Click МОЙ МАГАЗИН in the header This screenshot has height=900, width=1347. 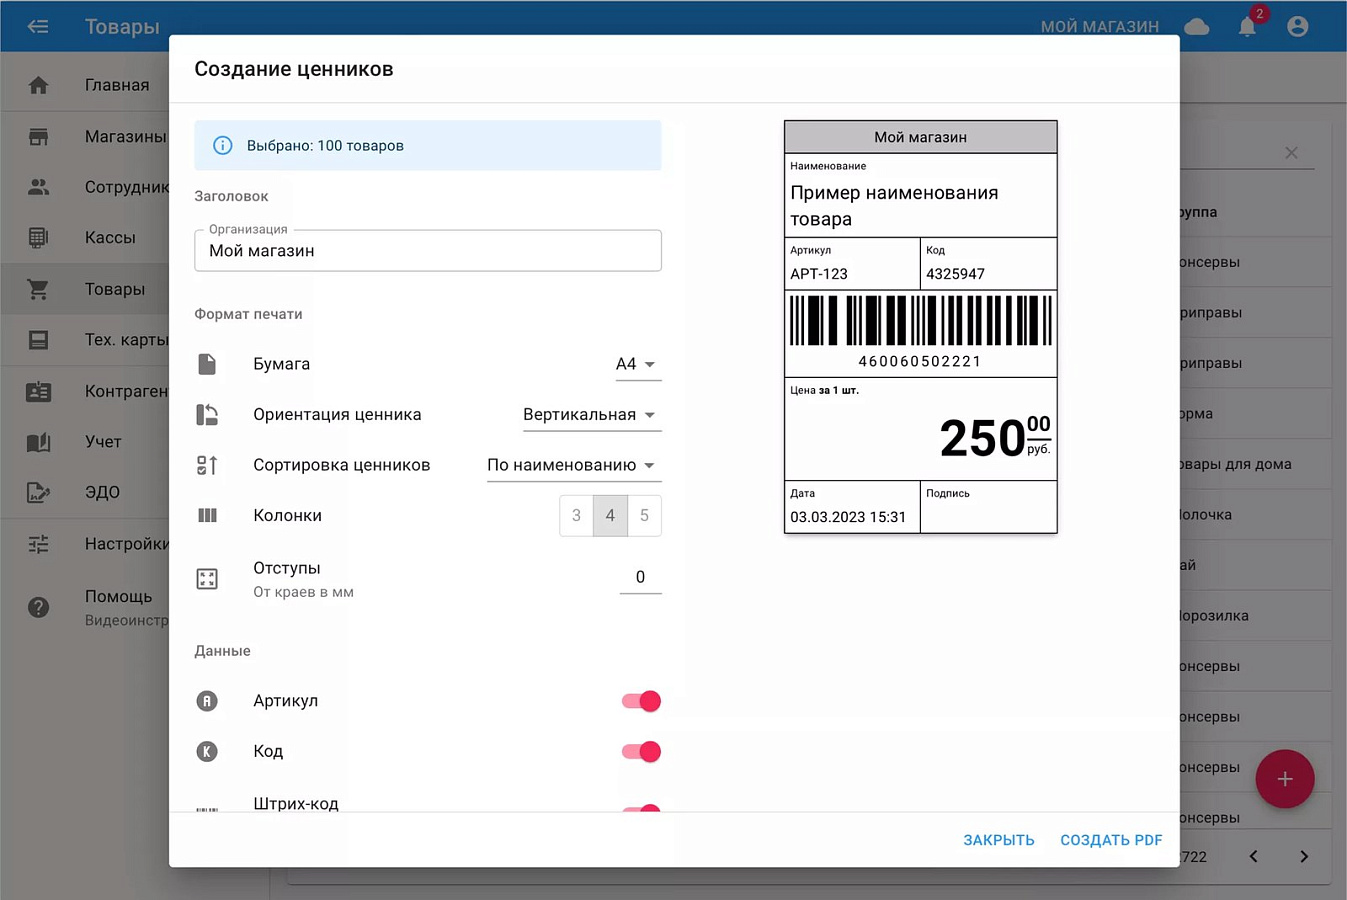pyautogui.click(x=1100, y=27)
